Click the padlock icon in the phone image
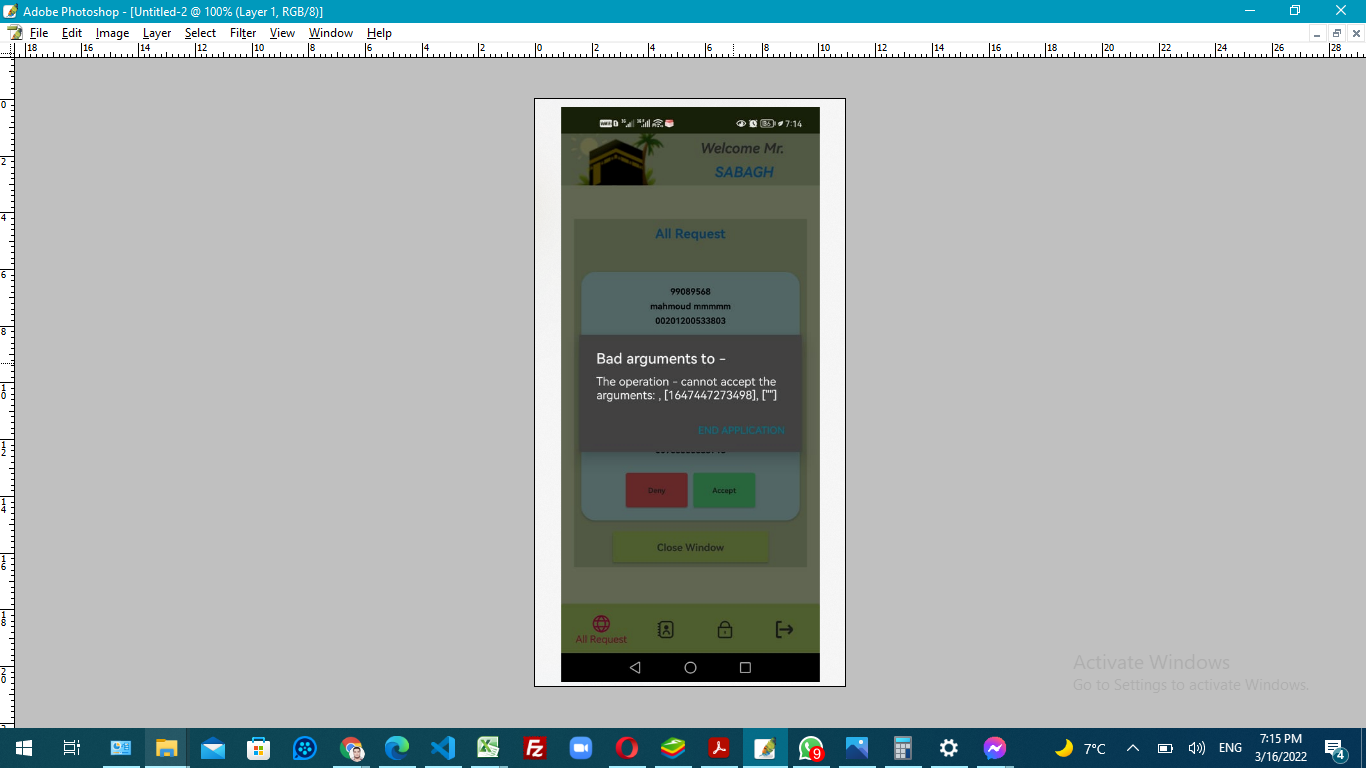1366x768 pixels. pyautogui.click(x=725, y=629)
